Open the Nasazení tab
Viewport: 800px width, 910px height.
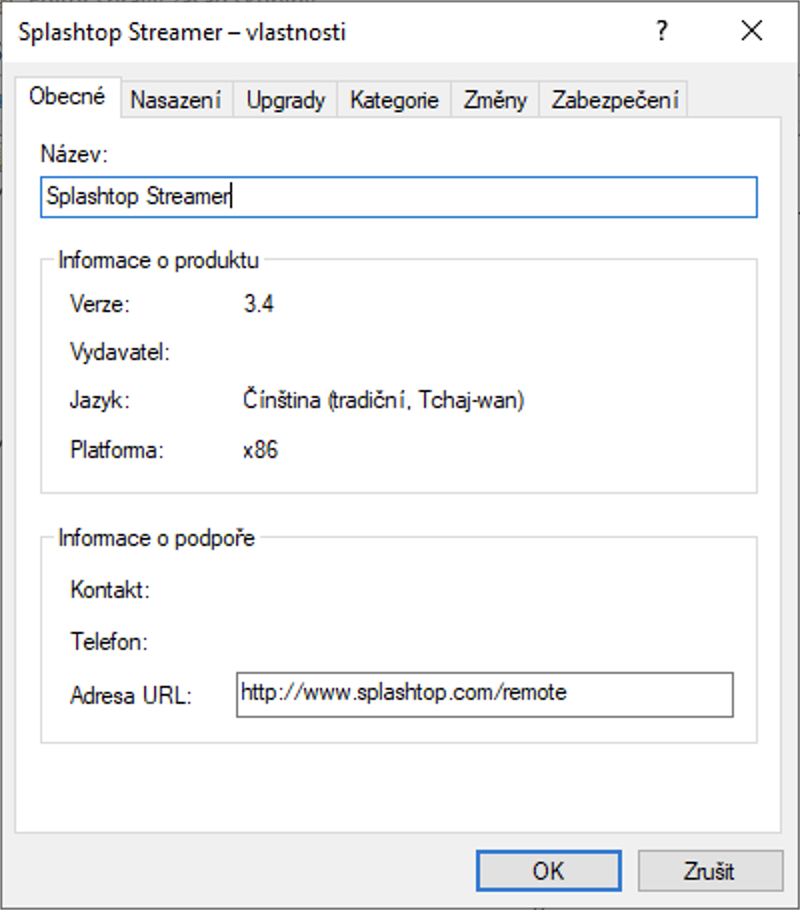pyautogui.click(x=178, y=100)
